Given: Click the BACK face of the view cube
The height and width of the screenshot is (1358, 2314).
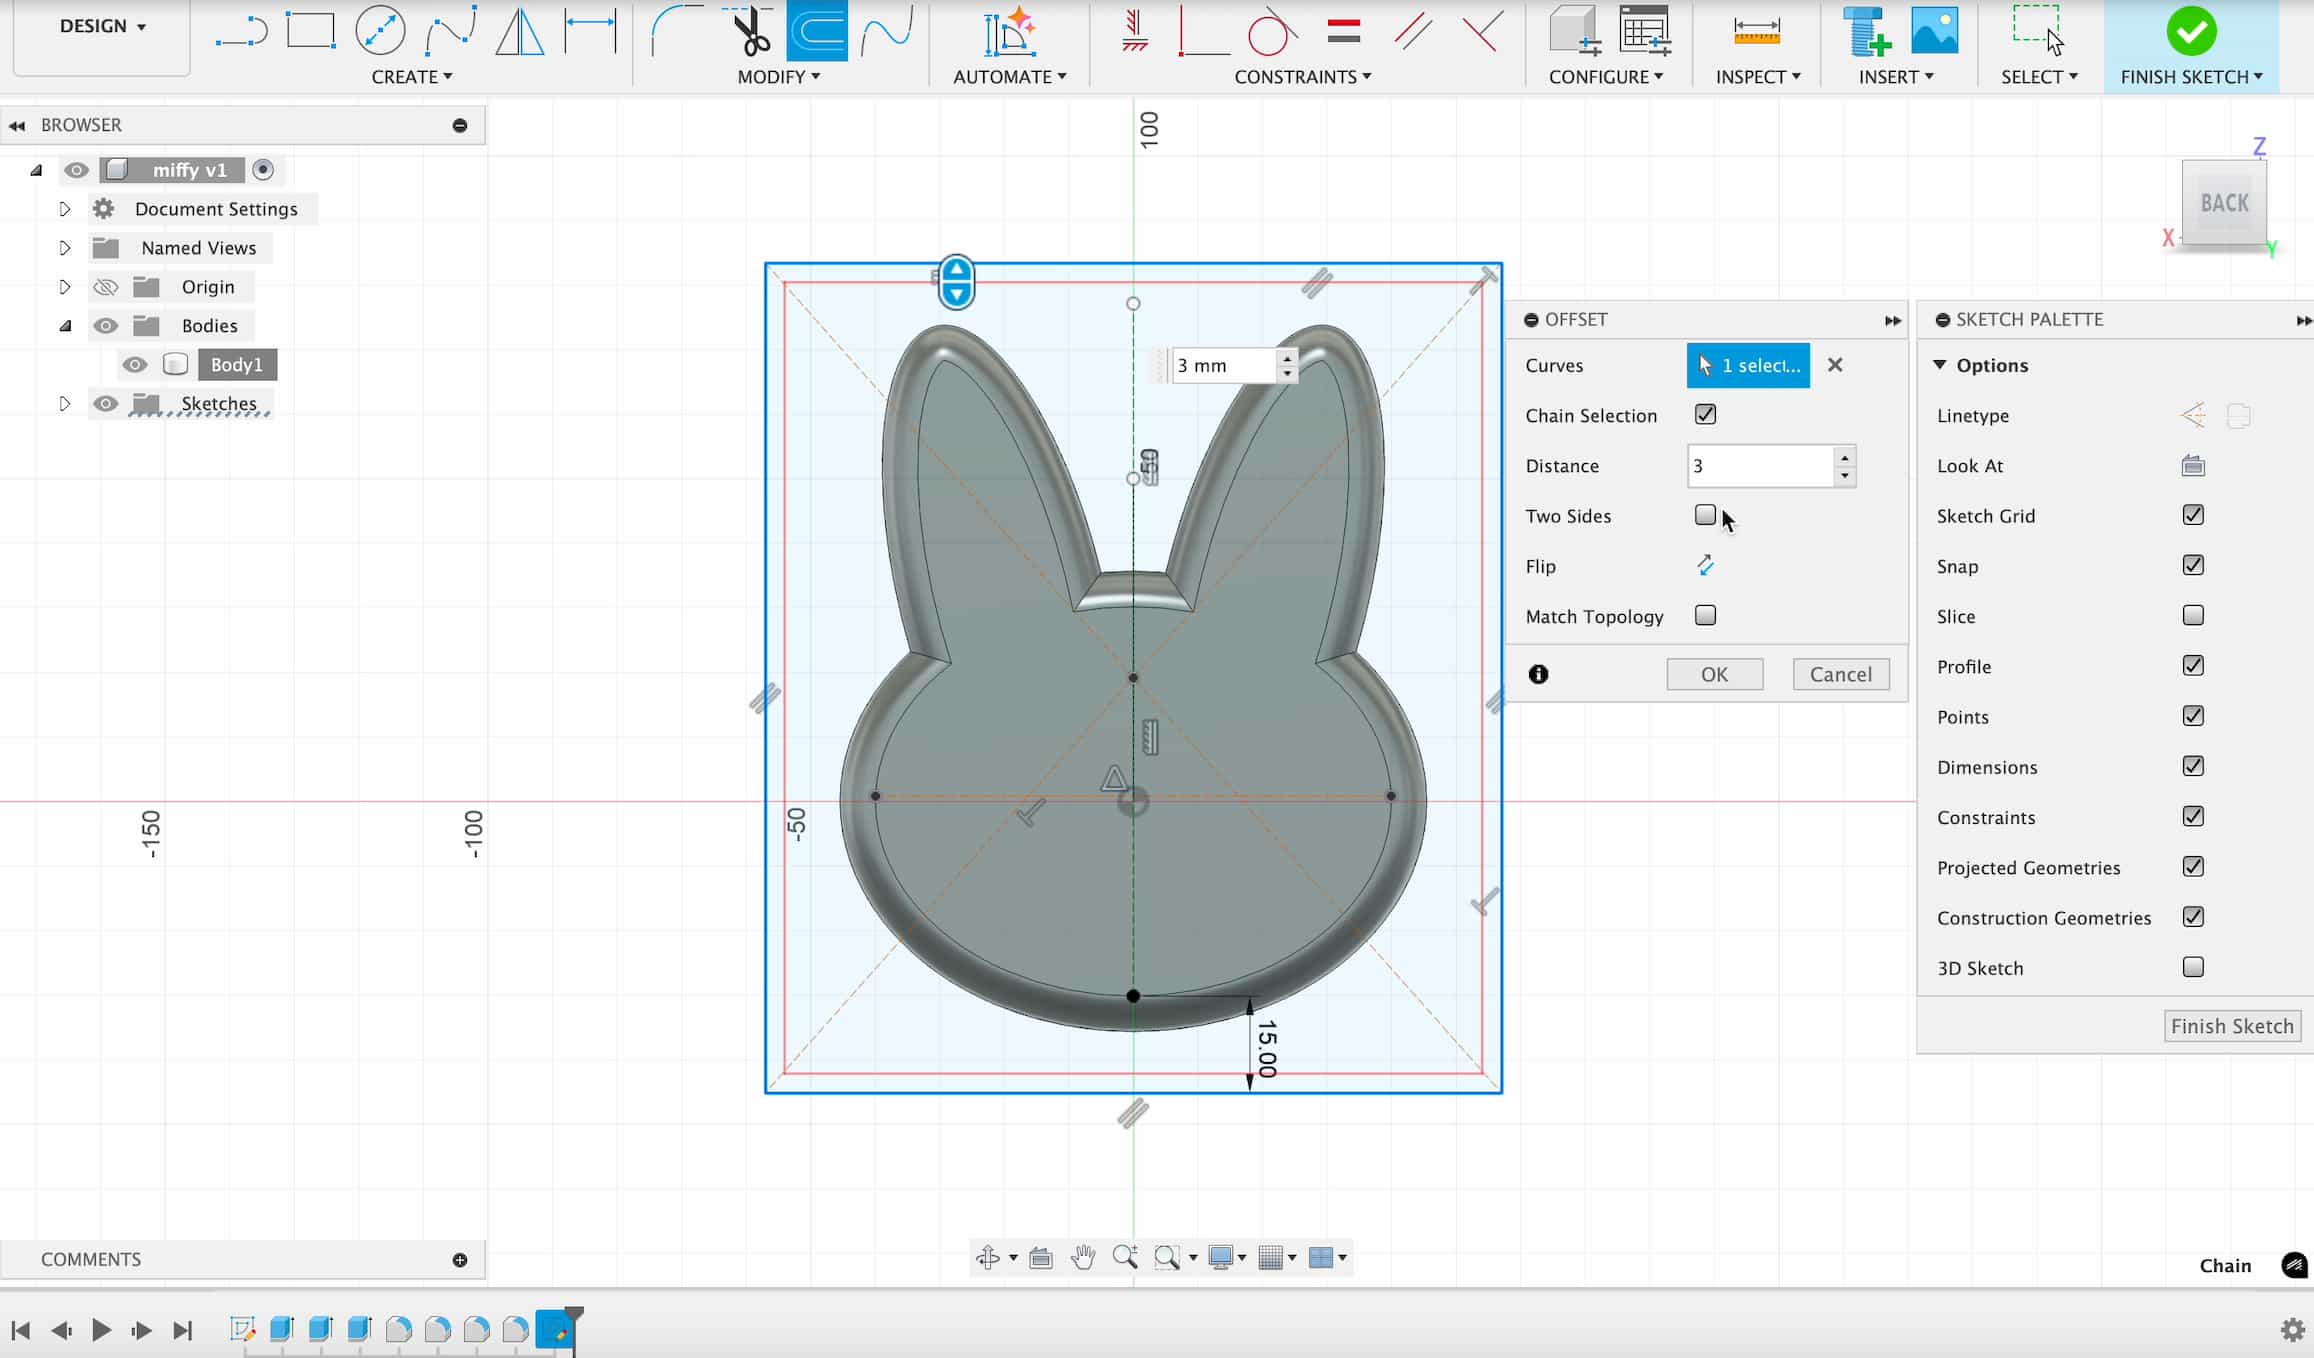Looking at the screenshot, I should pos(2224,203).
